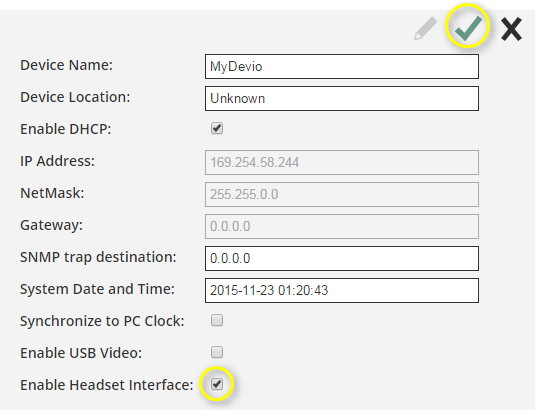Click the 'Enable USB Video:' label
Viewport: 535px width, 410px height.
81,353
